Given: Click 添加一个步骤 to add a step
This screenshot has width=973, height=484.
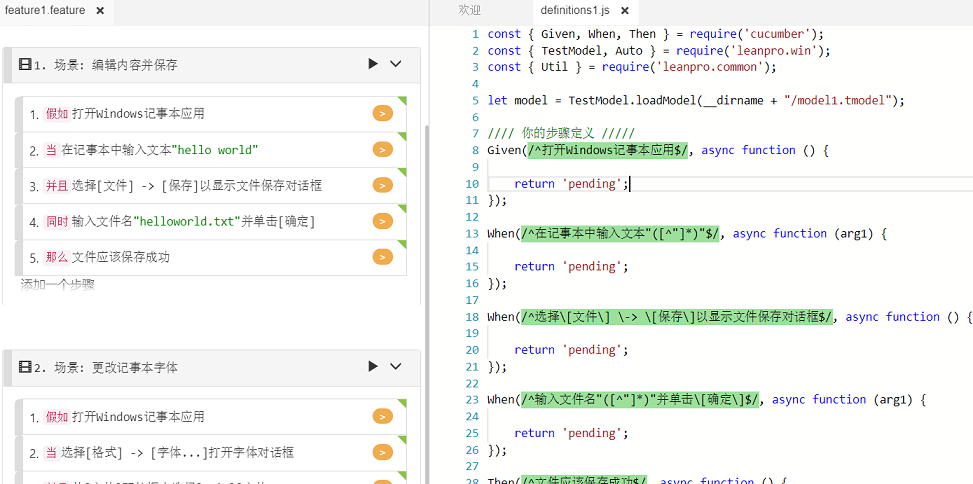Looking at the screenshot, I should point(58,284).
